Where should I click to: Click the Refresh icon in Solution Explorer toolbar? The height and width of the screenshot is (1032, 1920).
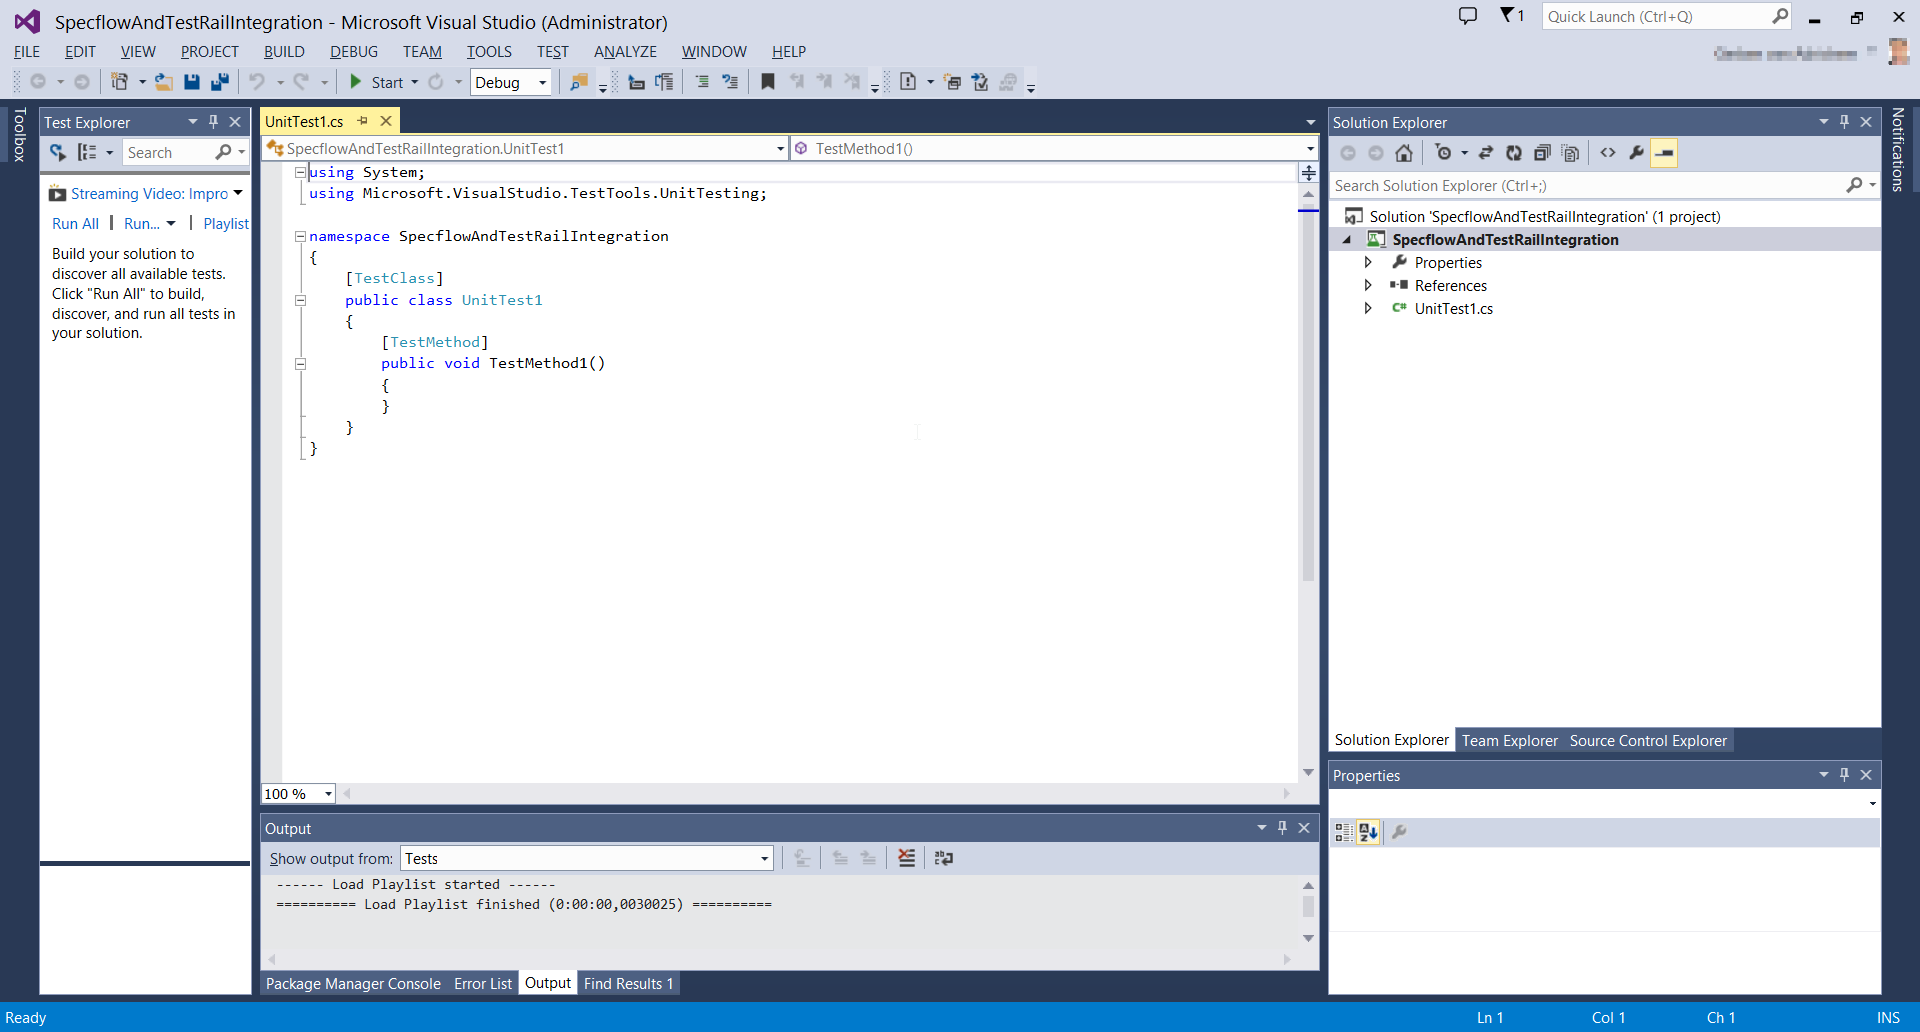tap(1514, 153)
